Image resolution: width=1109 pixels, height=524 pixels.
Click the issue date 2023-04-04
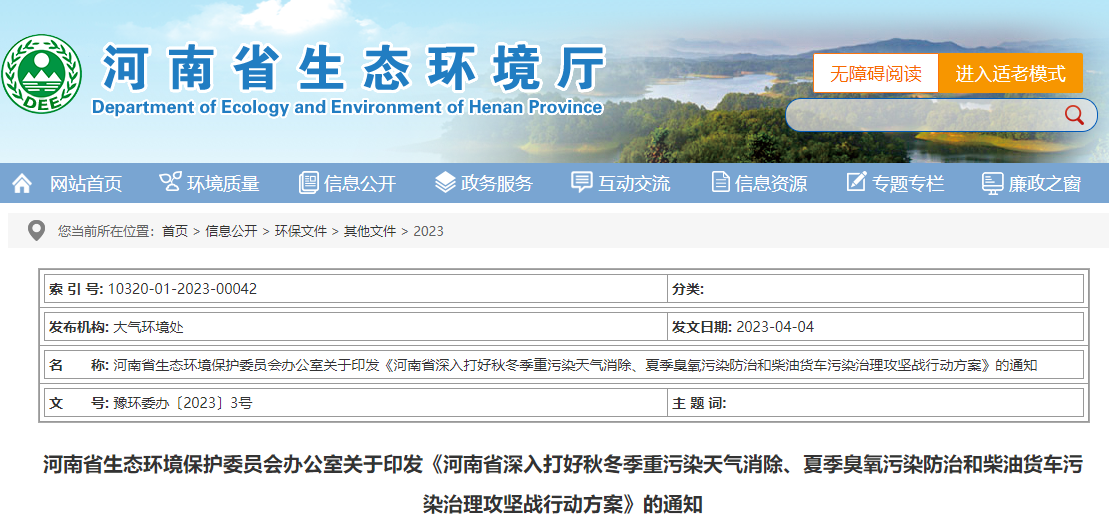click(x=775, y=327)
